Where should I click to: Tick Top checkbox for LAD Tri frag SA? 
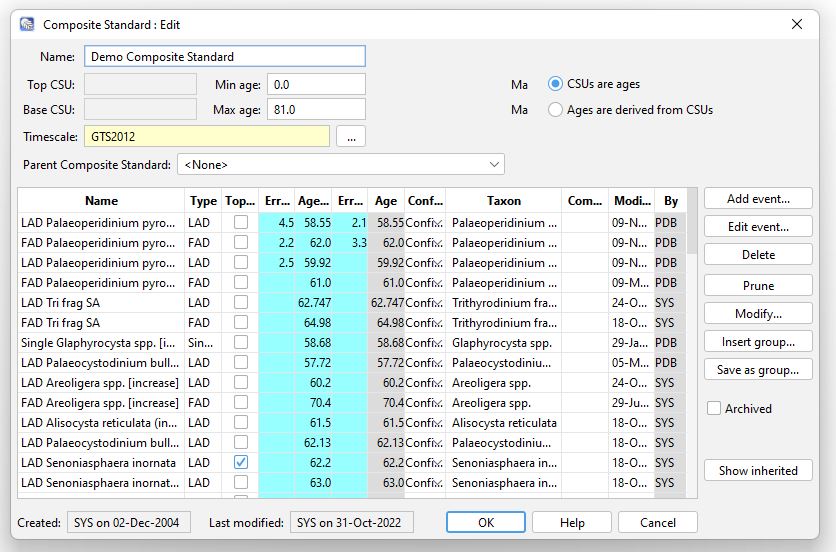click(241, 302)
